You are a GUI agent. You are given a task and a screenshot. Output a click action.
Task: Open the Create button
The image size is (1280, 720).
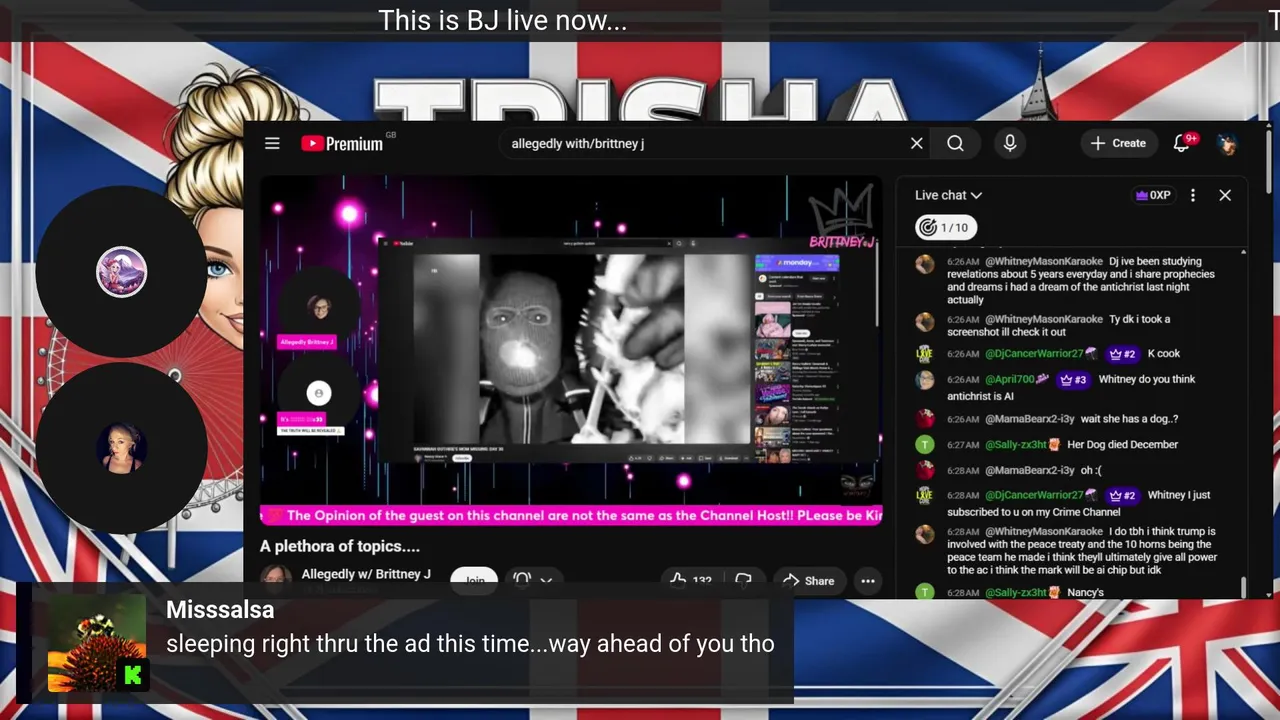coord(1118,143)
